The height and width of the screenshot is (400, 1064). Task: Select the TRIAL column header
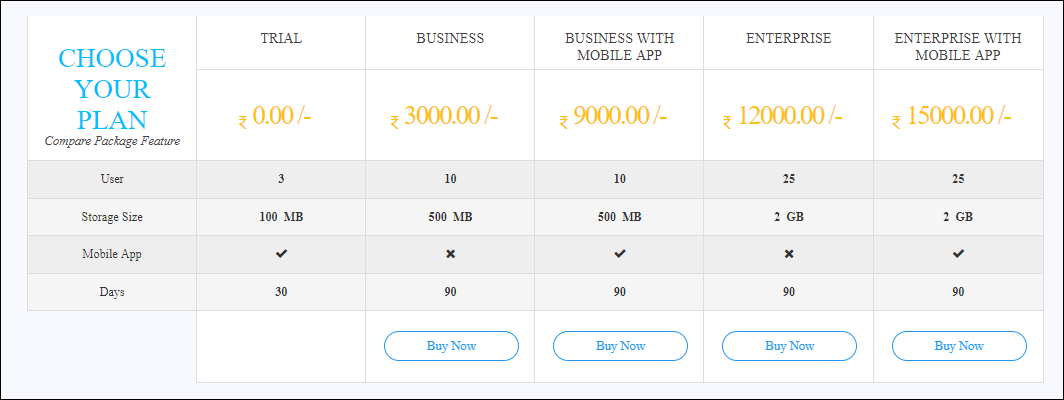(281, 38)
